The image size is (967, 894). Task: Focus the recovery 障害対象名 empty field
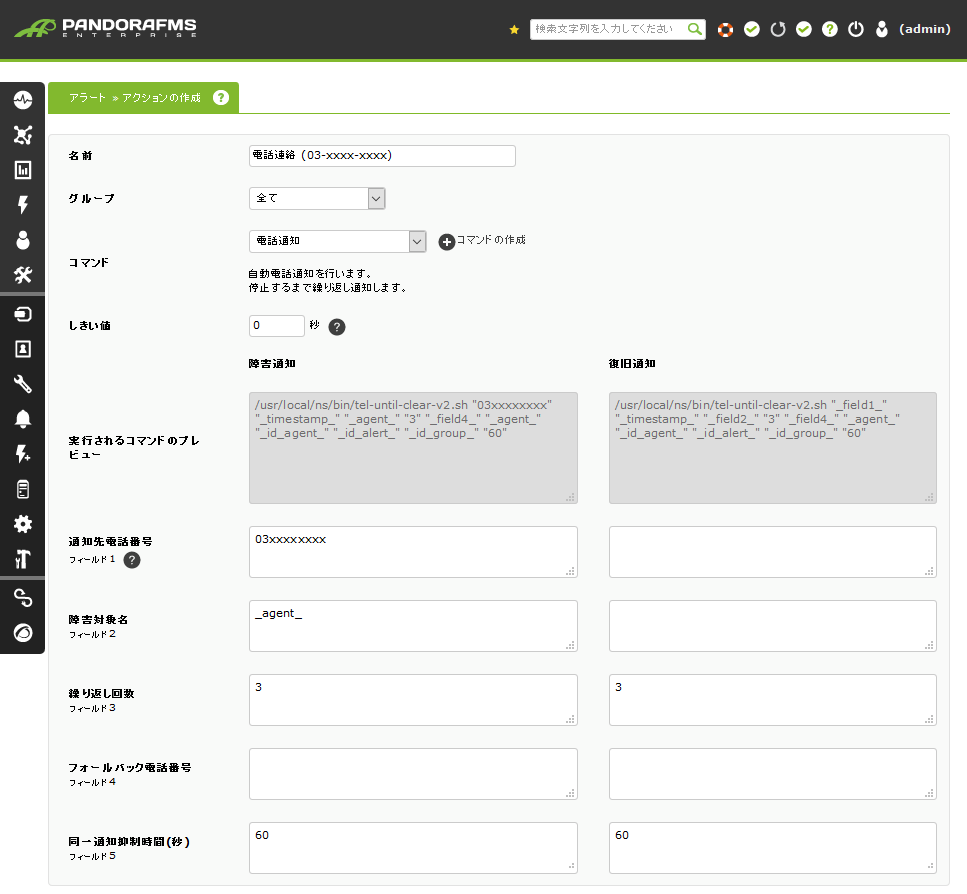(773, 626)
